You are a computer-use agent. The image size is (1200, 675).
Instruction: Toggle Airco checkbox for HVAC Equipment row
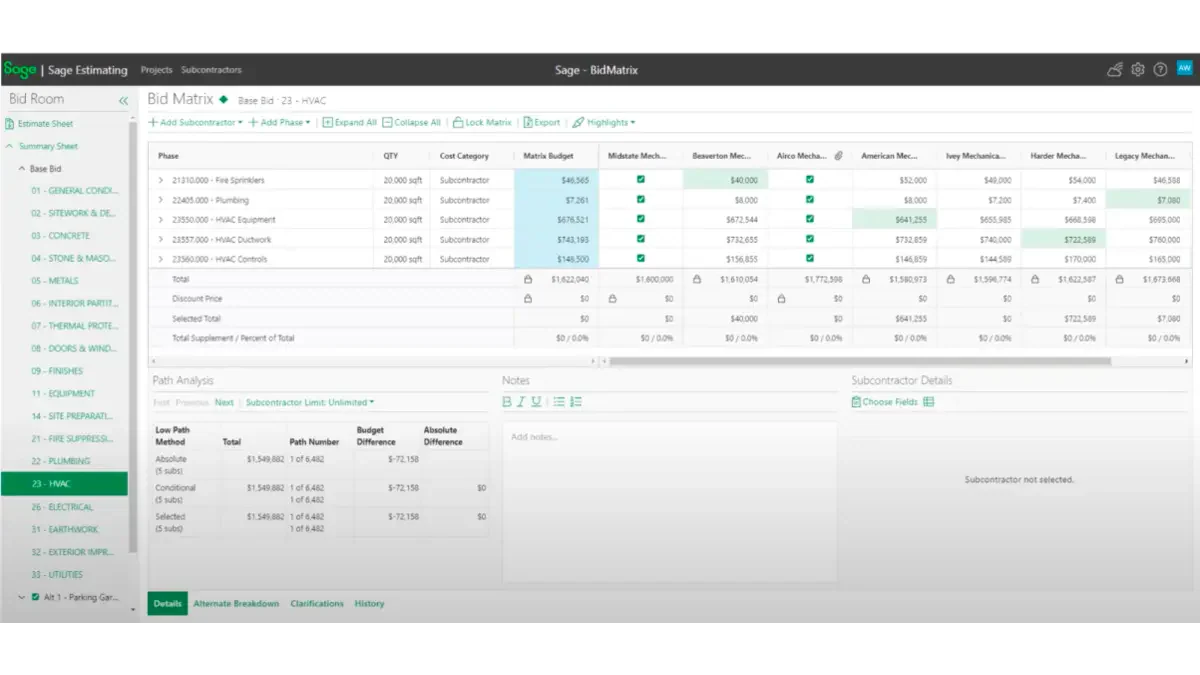click(810, 219)
